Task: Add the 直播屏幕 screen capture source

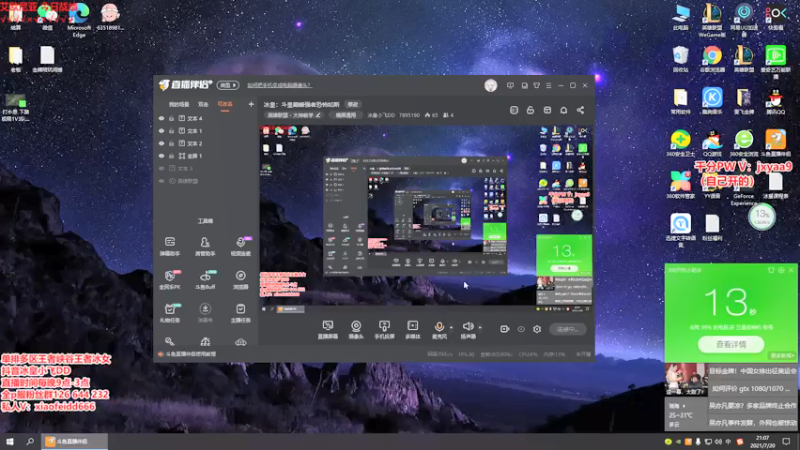Action: [328, 330]
